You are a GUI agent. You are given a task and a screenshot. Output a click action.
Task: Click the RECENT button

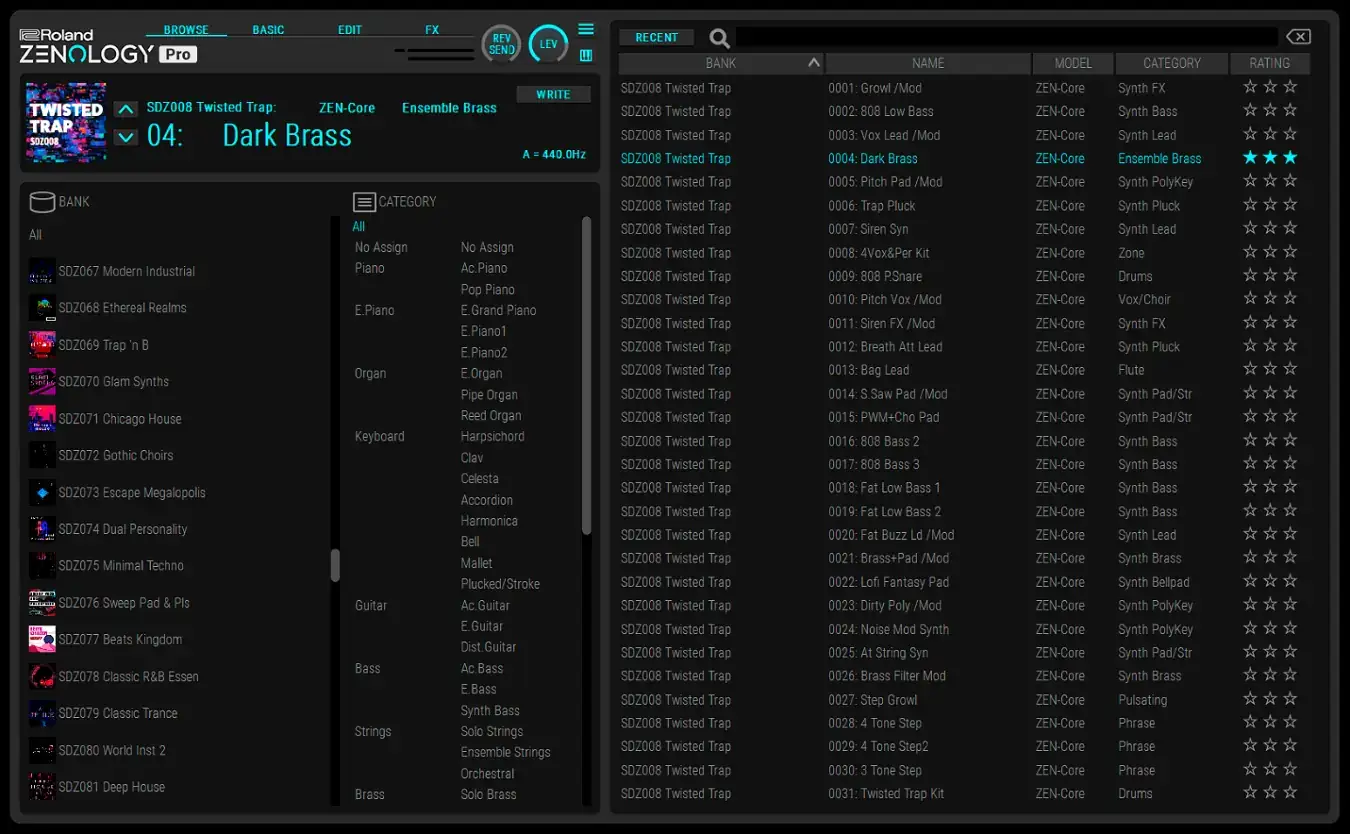tap(656, 37)
